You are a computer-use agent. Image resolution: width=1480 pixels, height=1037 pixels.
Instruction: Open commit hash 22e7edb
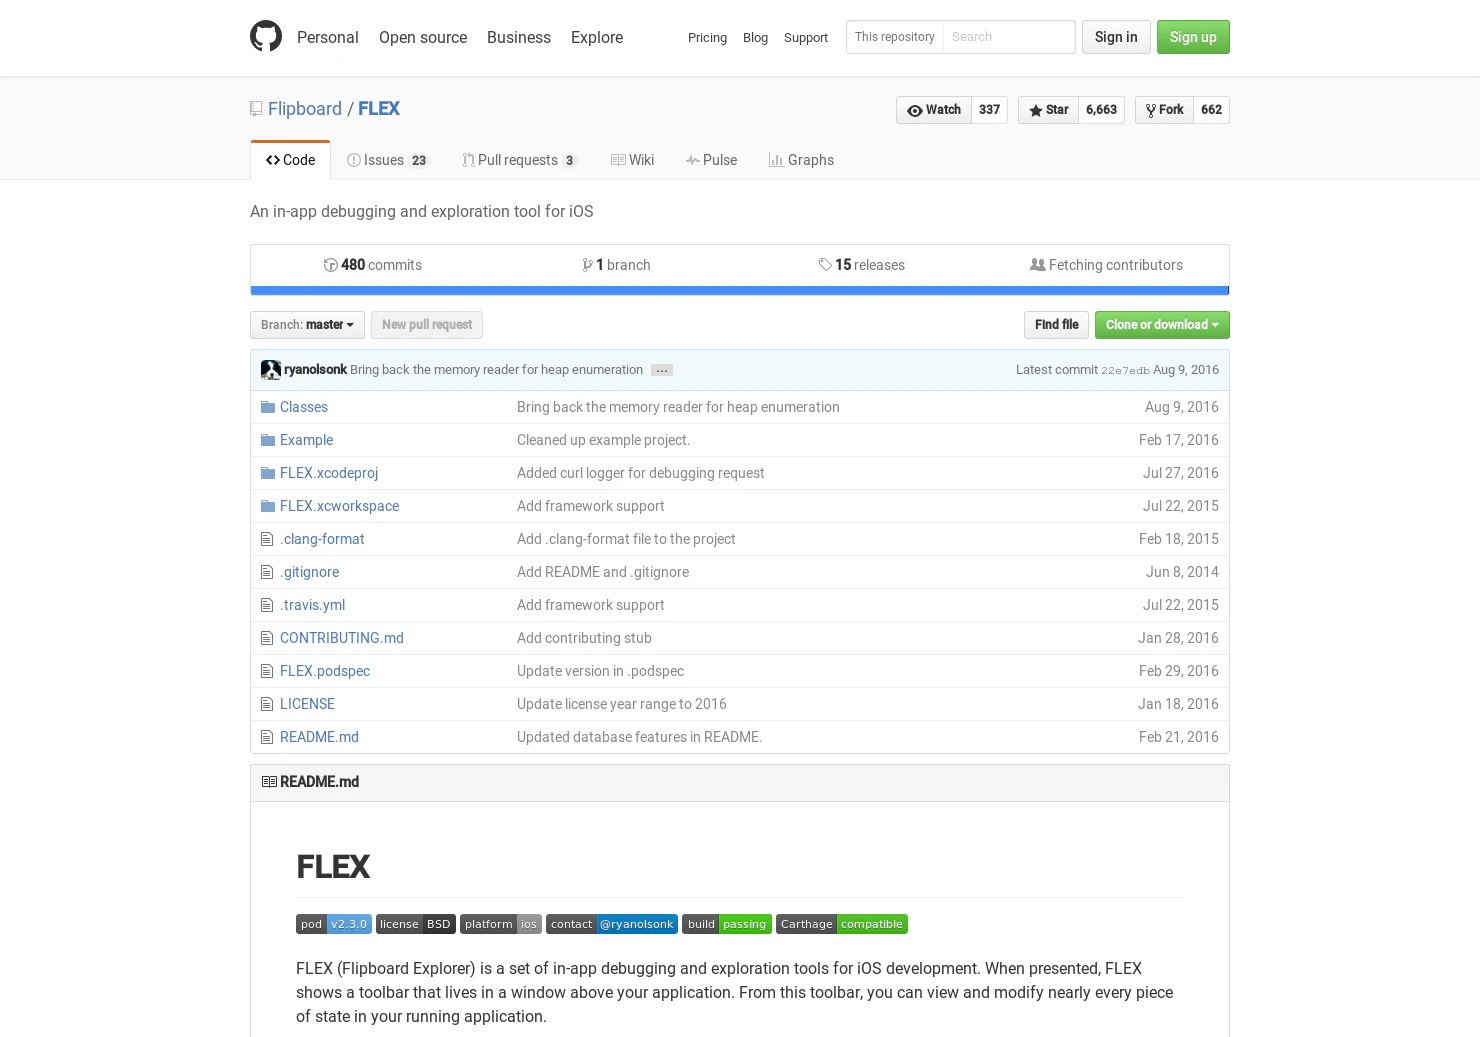tap(1125, 370)
